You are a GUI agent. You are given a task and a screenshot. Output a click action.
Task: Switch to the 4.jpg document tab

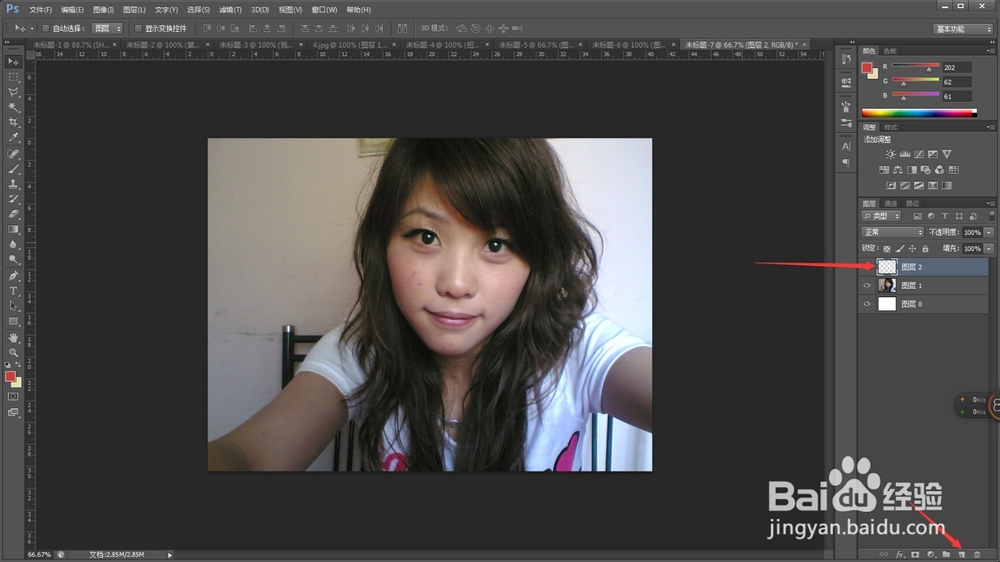(x=350, y=45)
